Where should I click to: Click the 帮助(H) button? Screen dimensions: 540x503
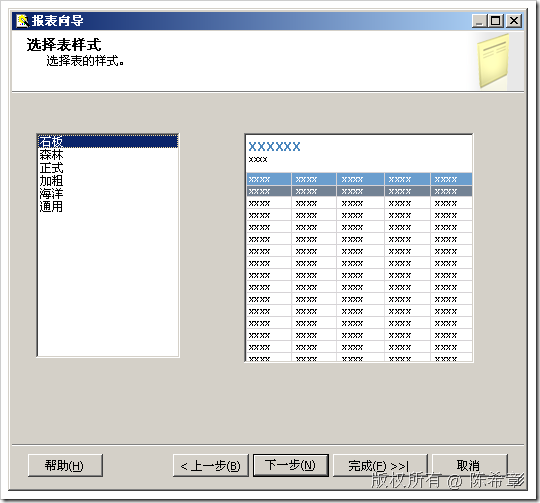[x=65, y=465]
